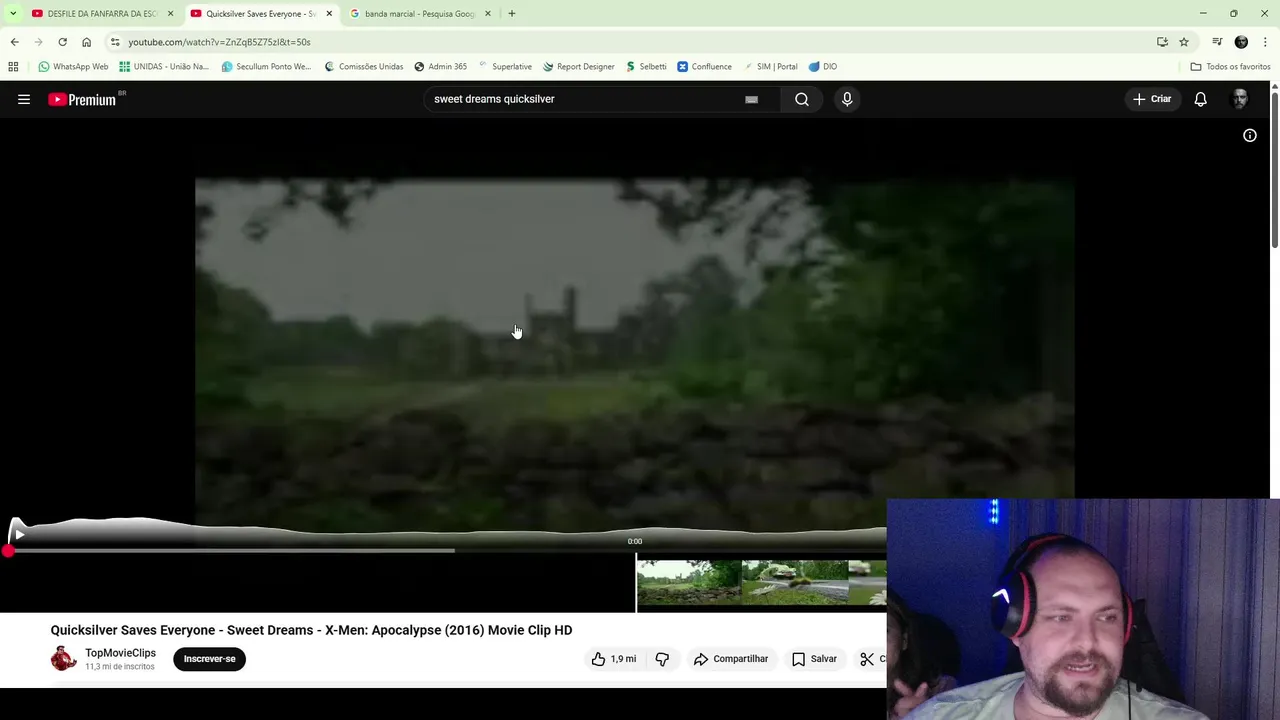Close the DESFILE DA FANFARRA tab
This screenshot has width=1280, height=720.
coord(170,14)
